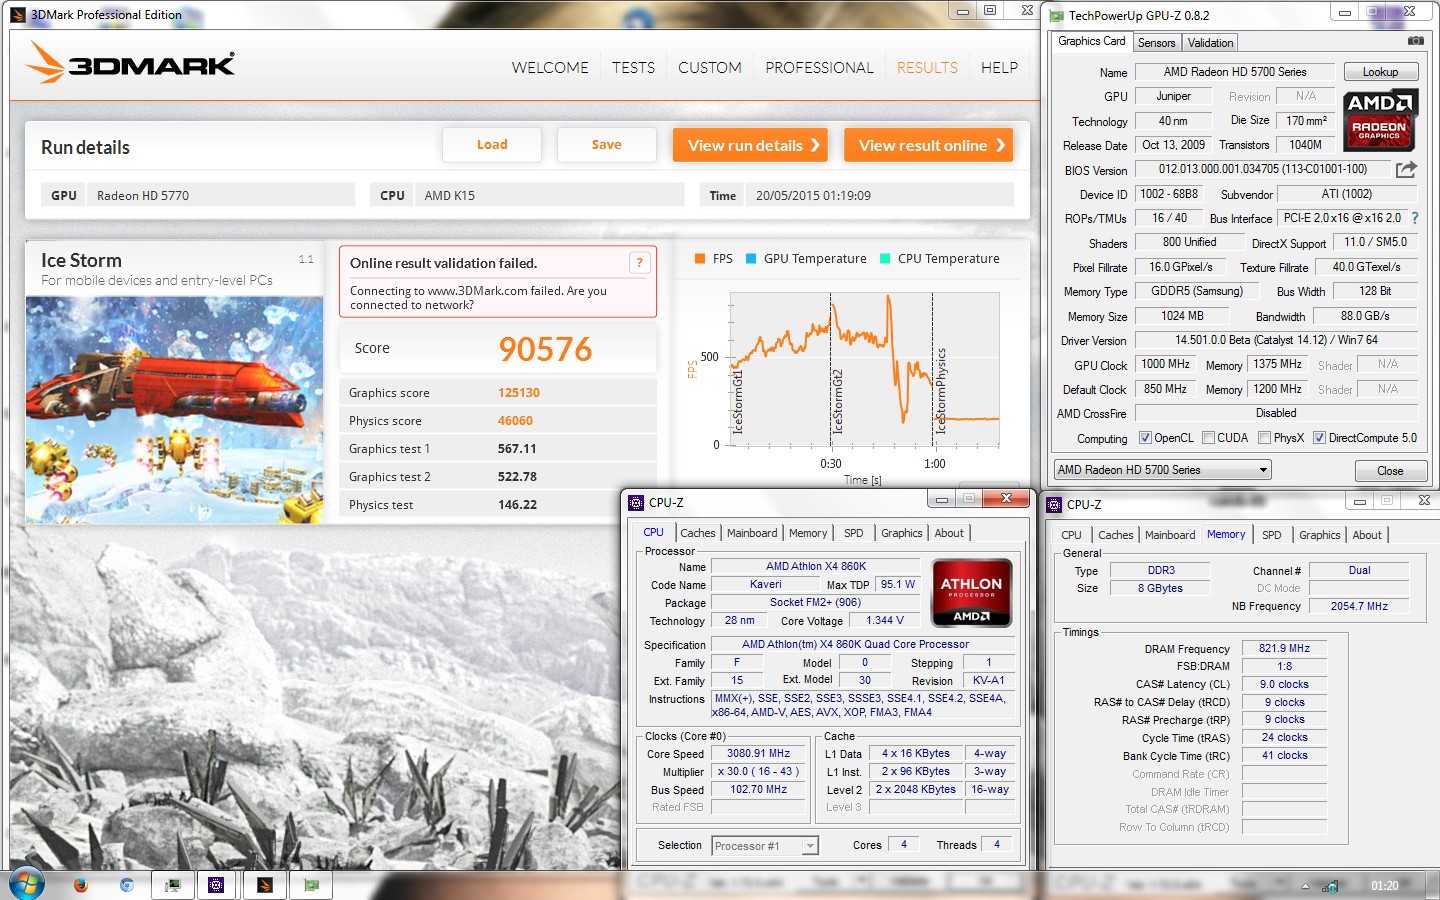The image size is (1440, 900).
Task: Take GPU-Z screenshot with camera icon
Action: click(x=1415, y=41)
